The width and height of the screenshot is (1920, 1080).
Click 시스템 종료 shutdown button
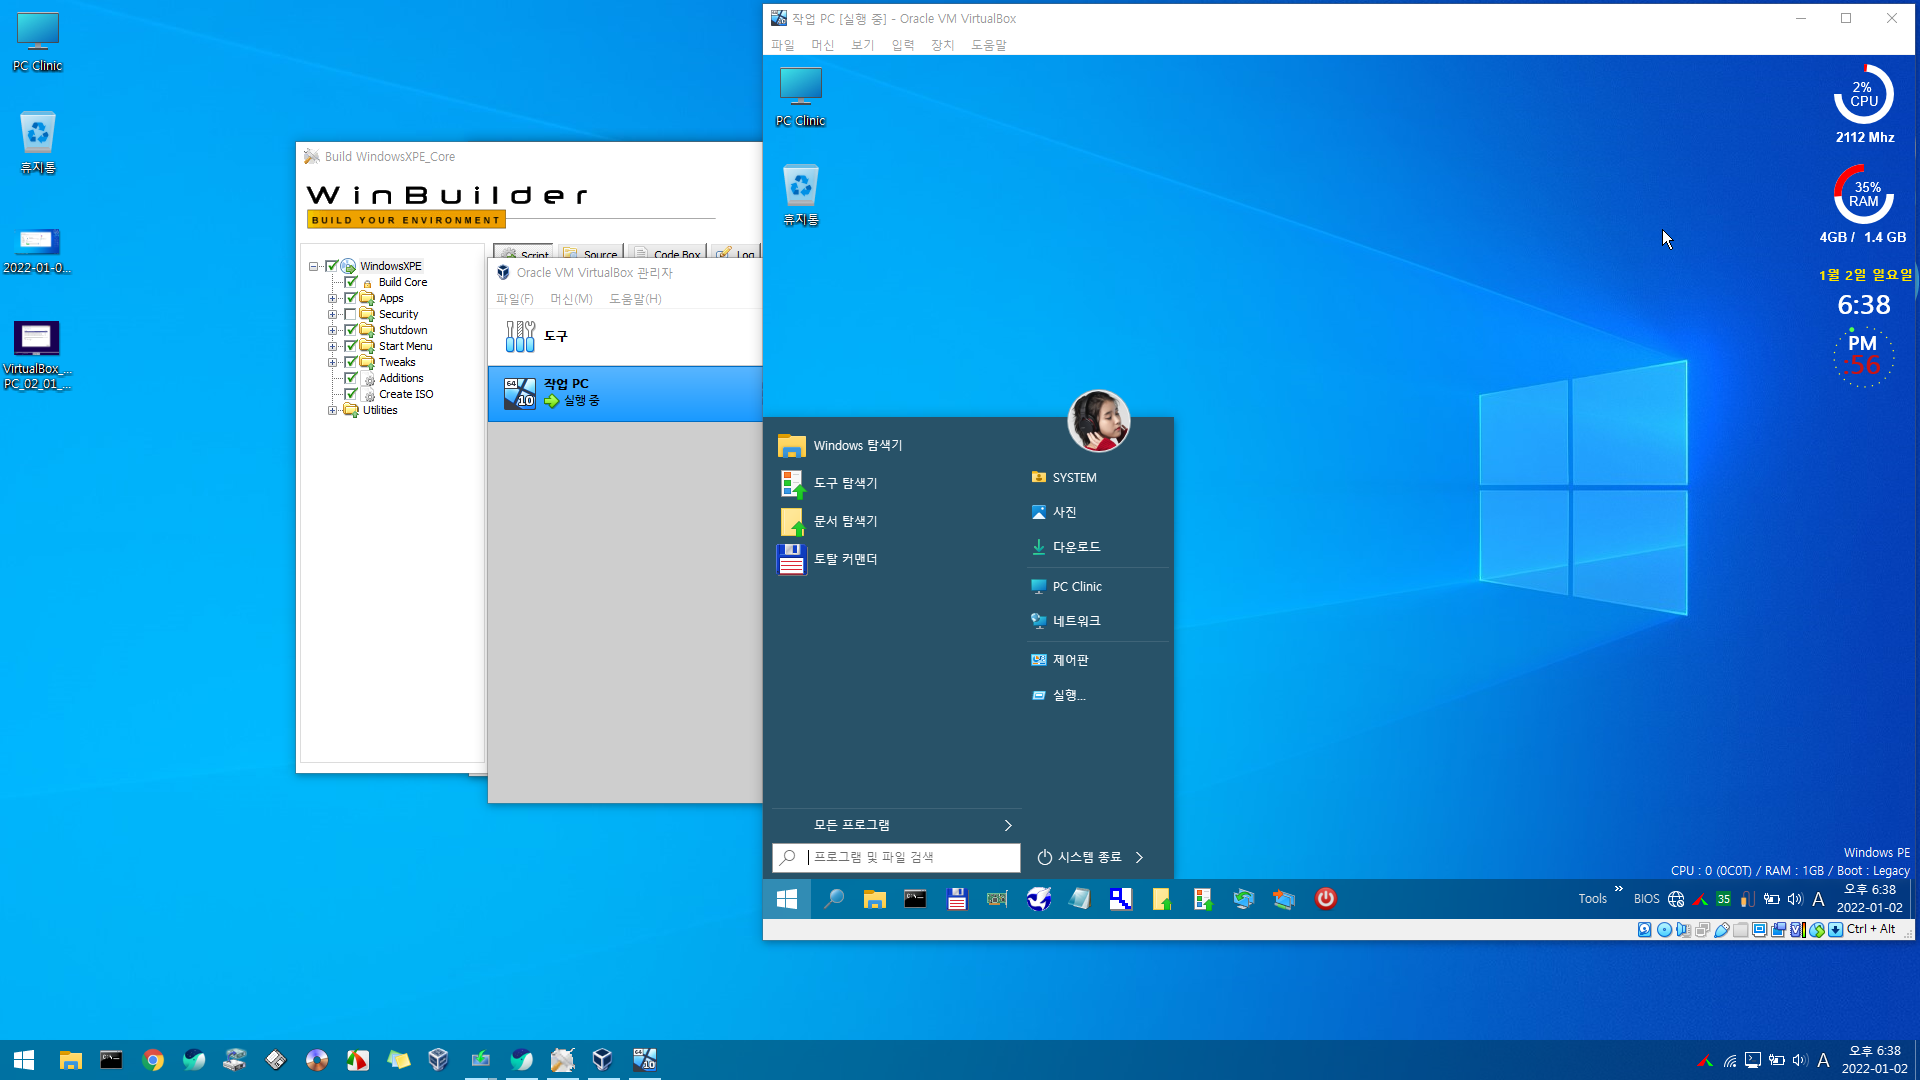pyautogui.click(x=1079, y=857)
